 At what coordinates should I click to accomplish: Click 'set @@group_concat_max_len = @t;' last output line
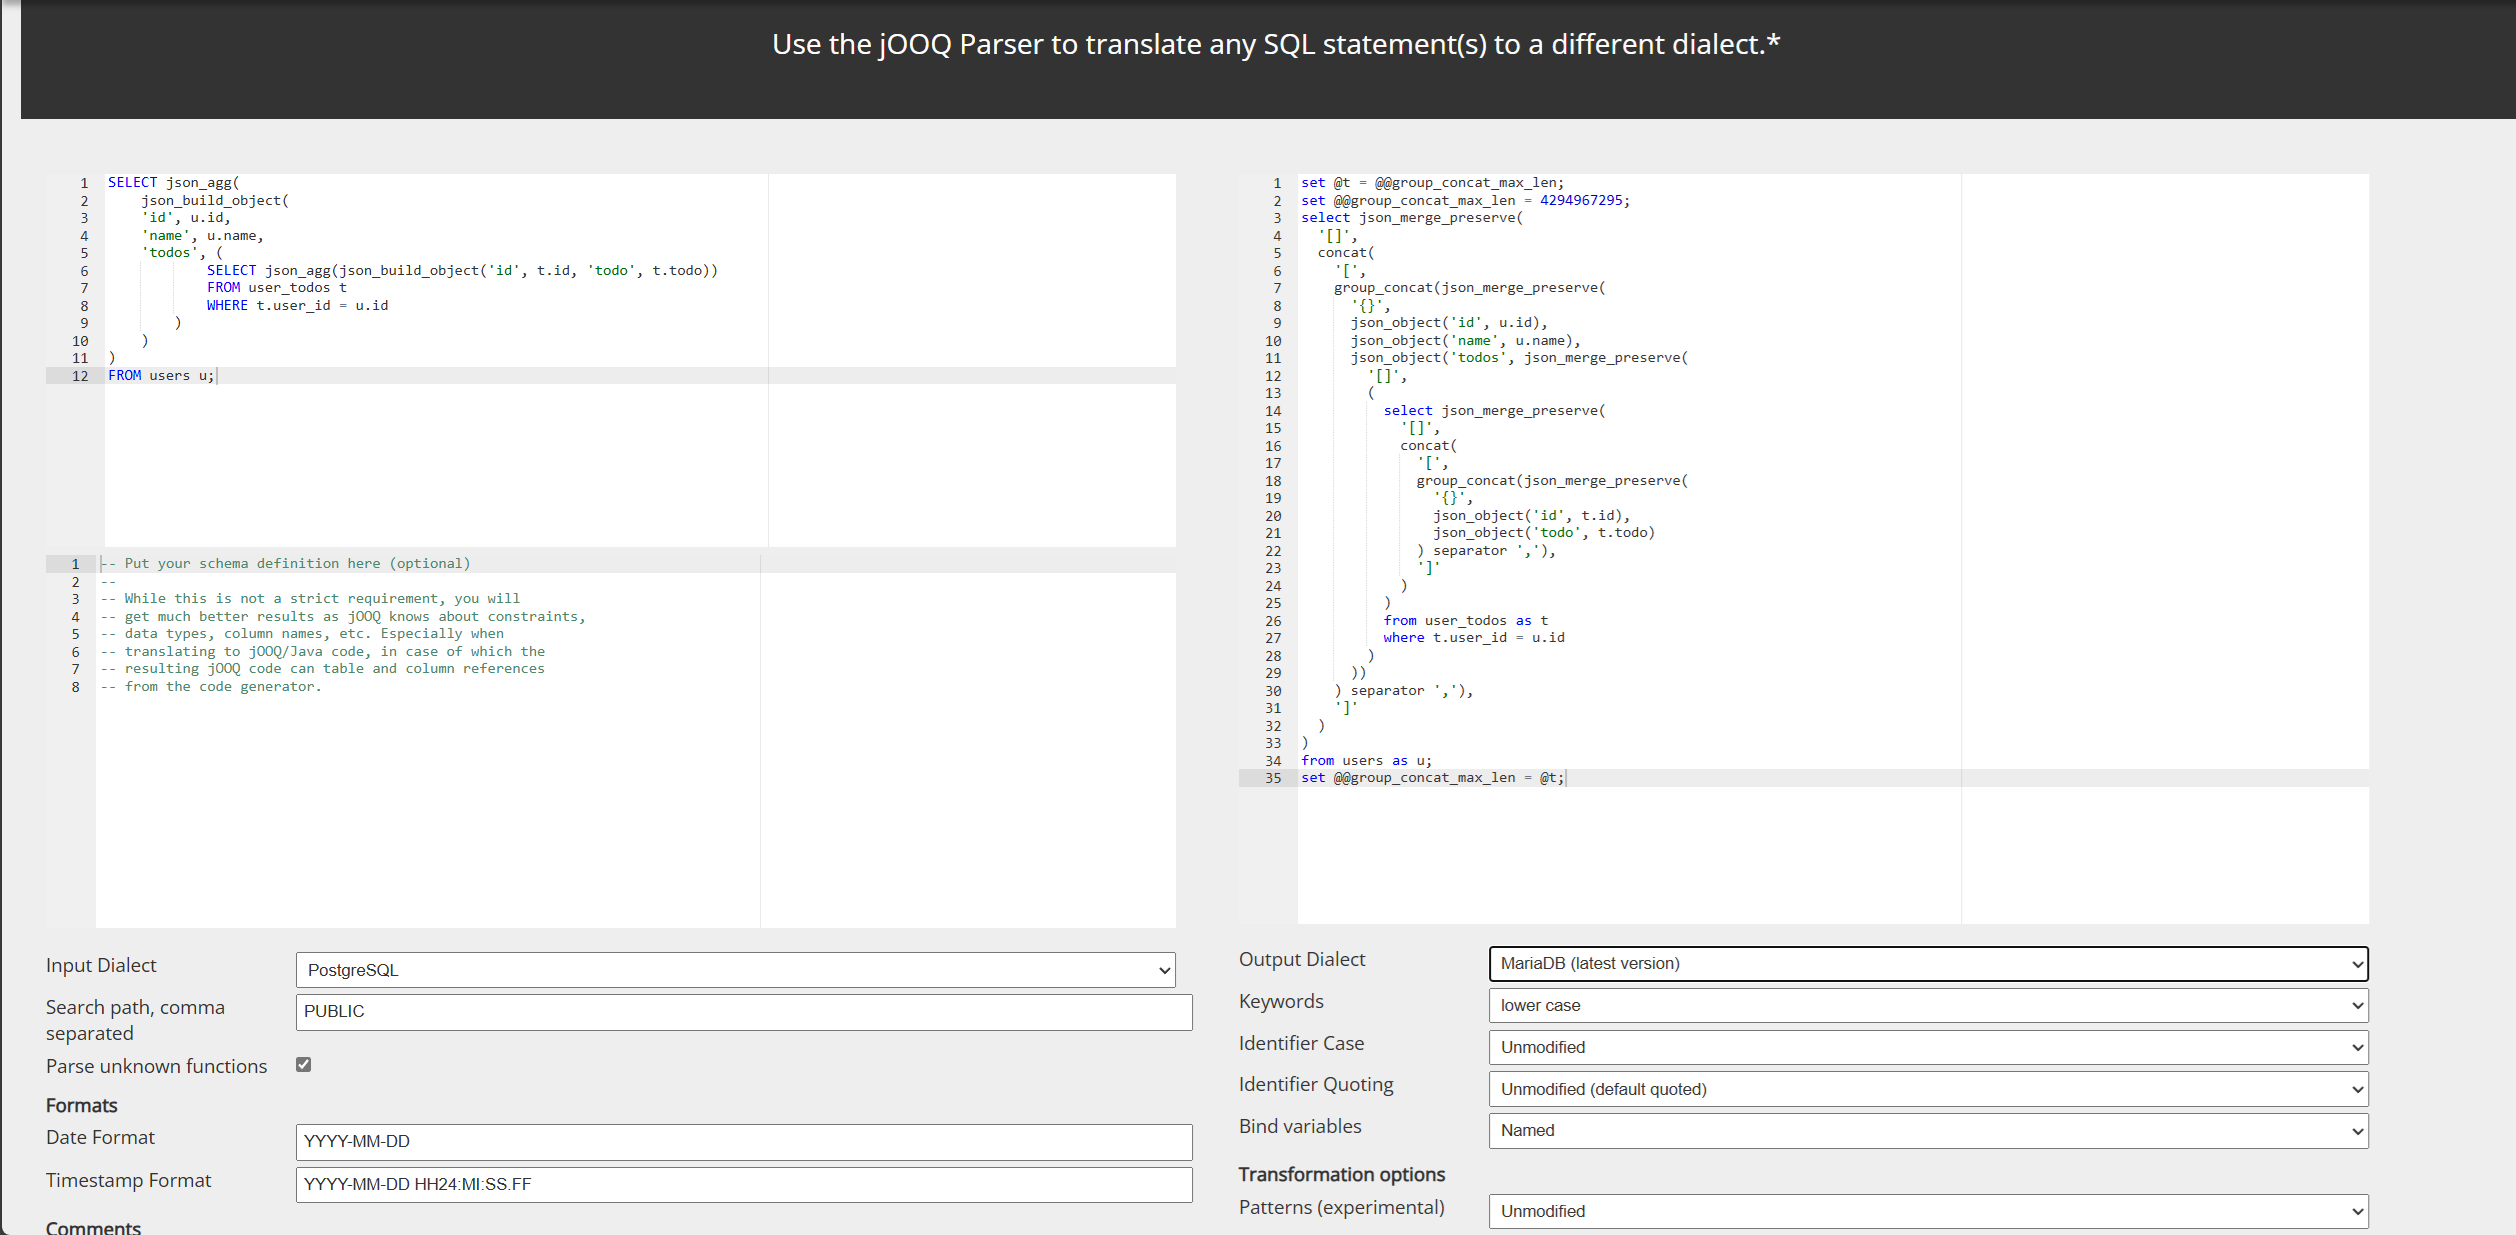tap(1433, 778)
